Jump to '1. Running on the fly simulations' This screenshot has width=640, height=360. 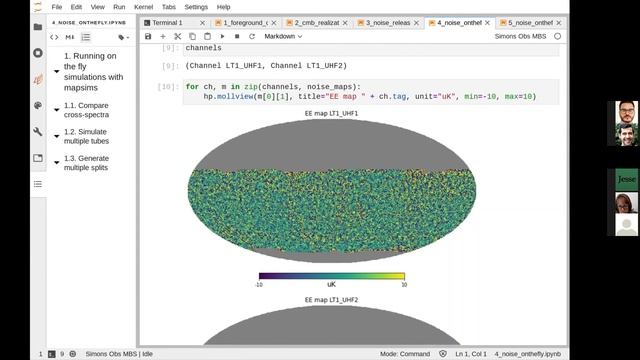tap(93, 72)
